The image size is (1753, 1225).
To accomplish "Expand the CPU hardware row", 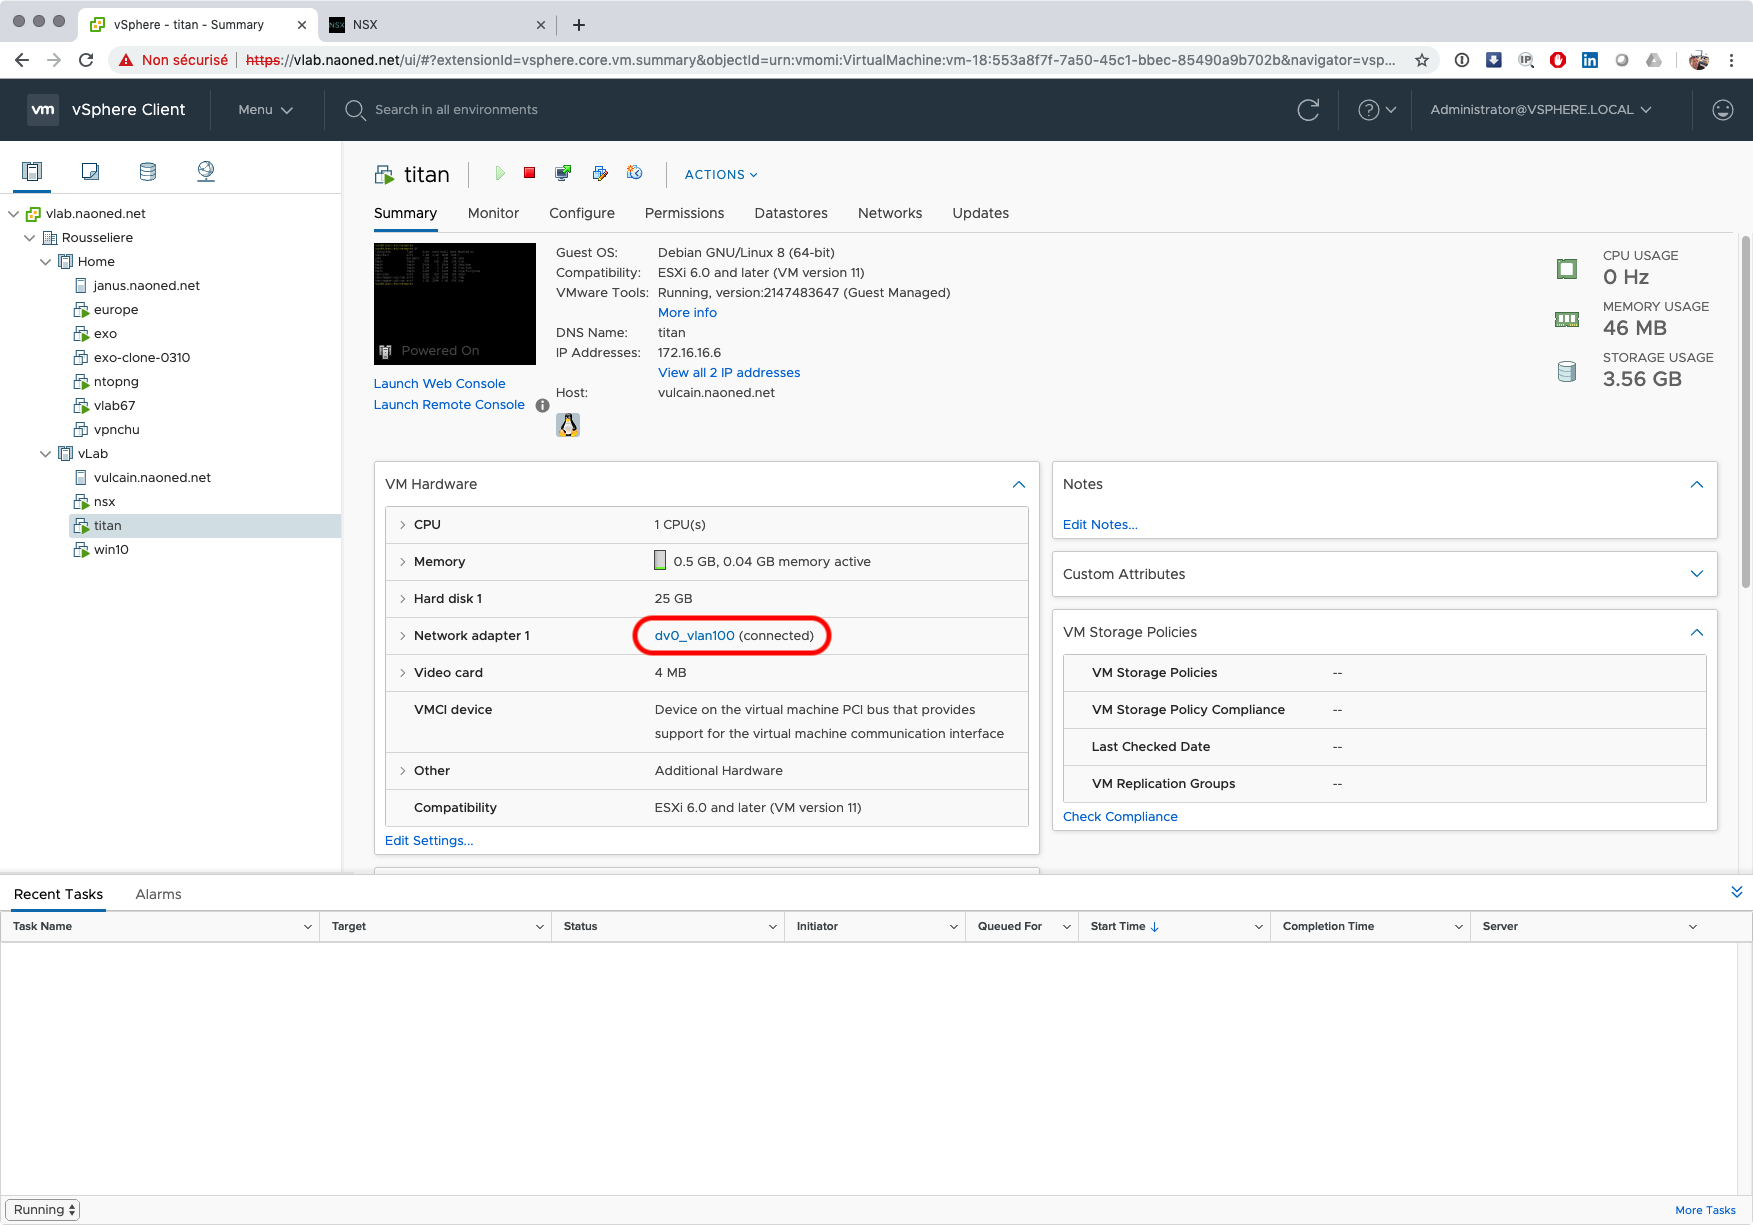I will pyautogui.click(x=403, y=525).
